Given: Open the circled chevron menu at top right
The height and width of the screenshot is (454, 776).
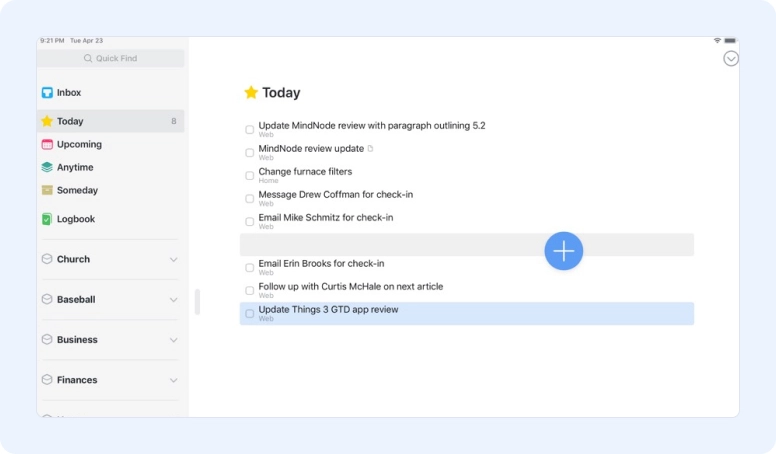Looking at the screenshot, I should click(x=731, y=58).
